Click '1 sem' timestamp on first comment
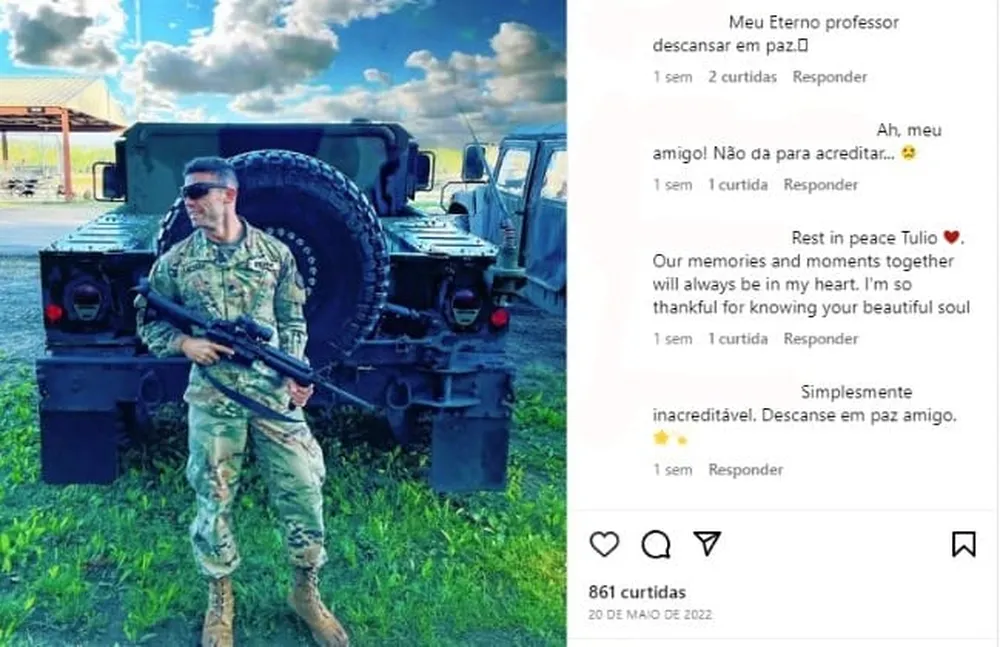 pos(673,77)
